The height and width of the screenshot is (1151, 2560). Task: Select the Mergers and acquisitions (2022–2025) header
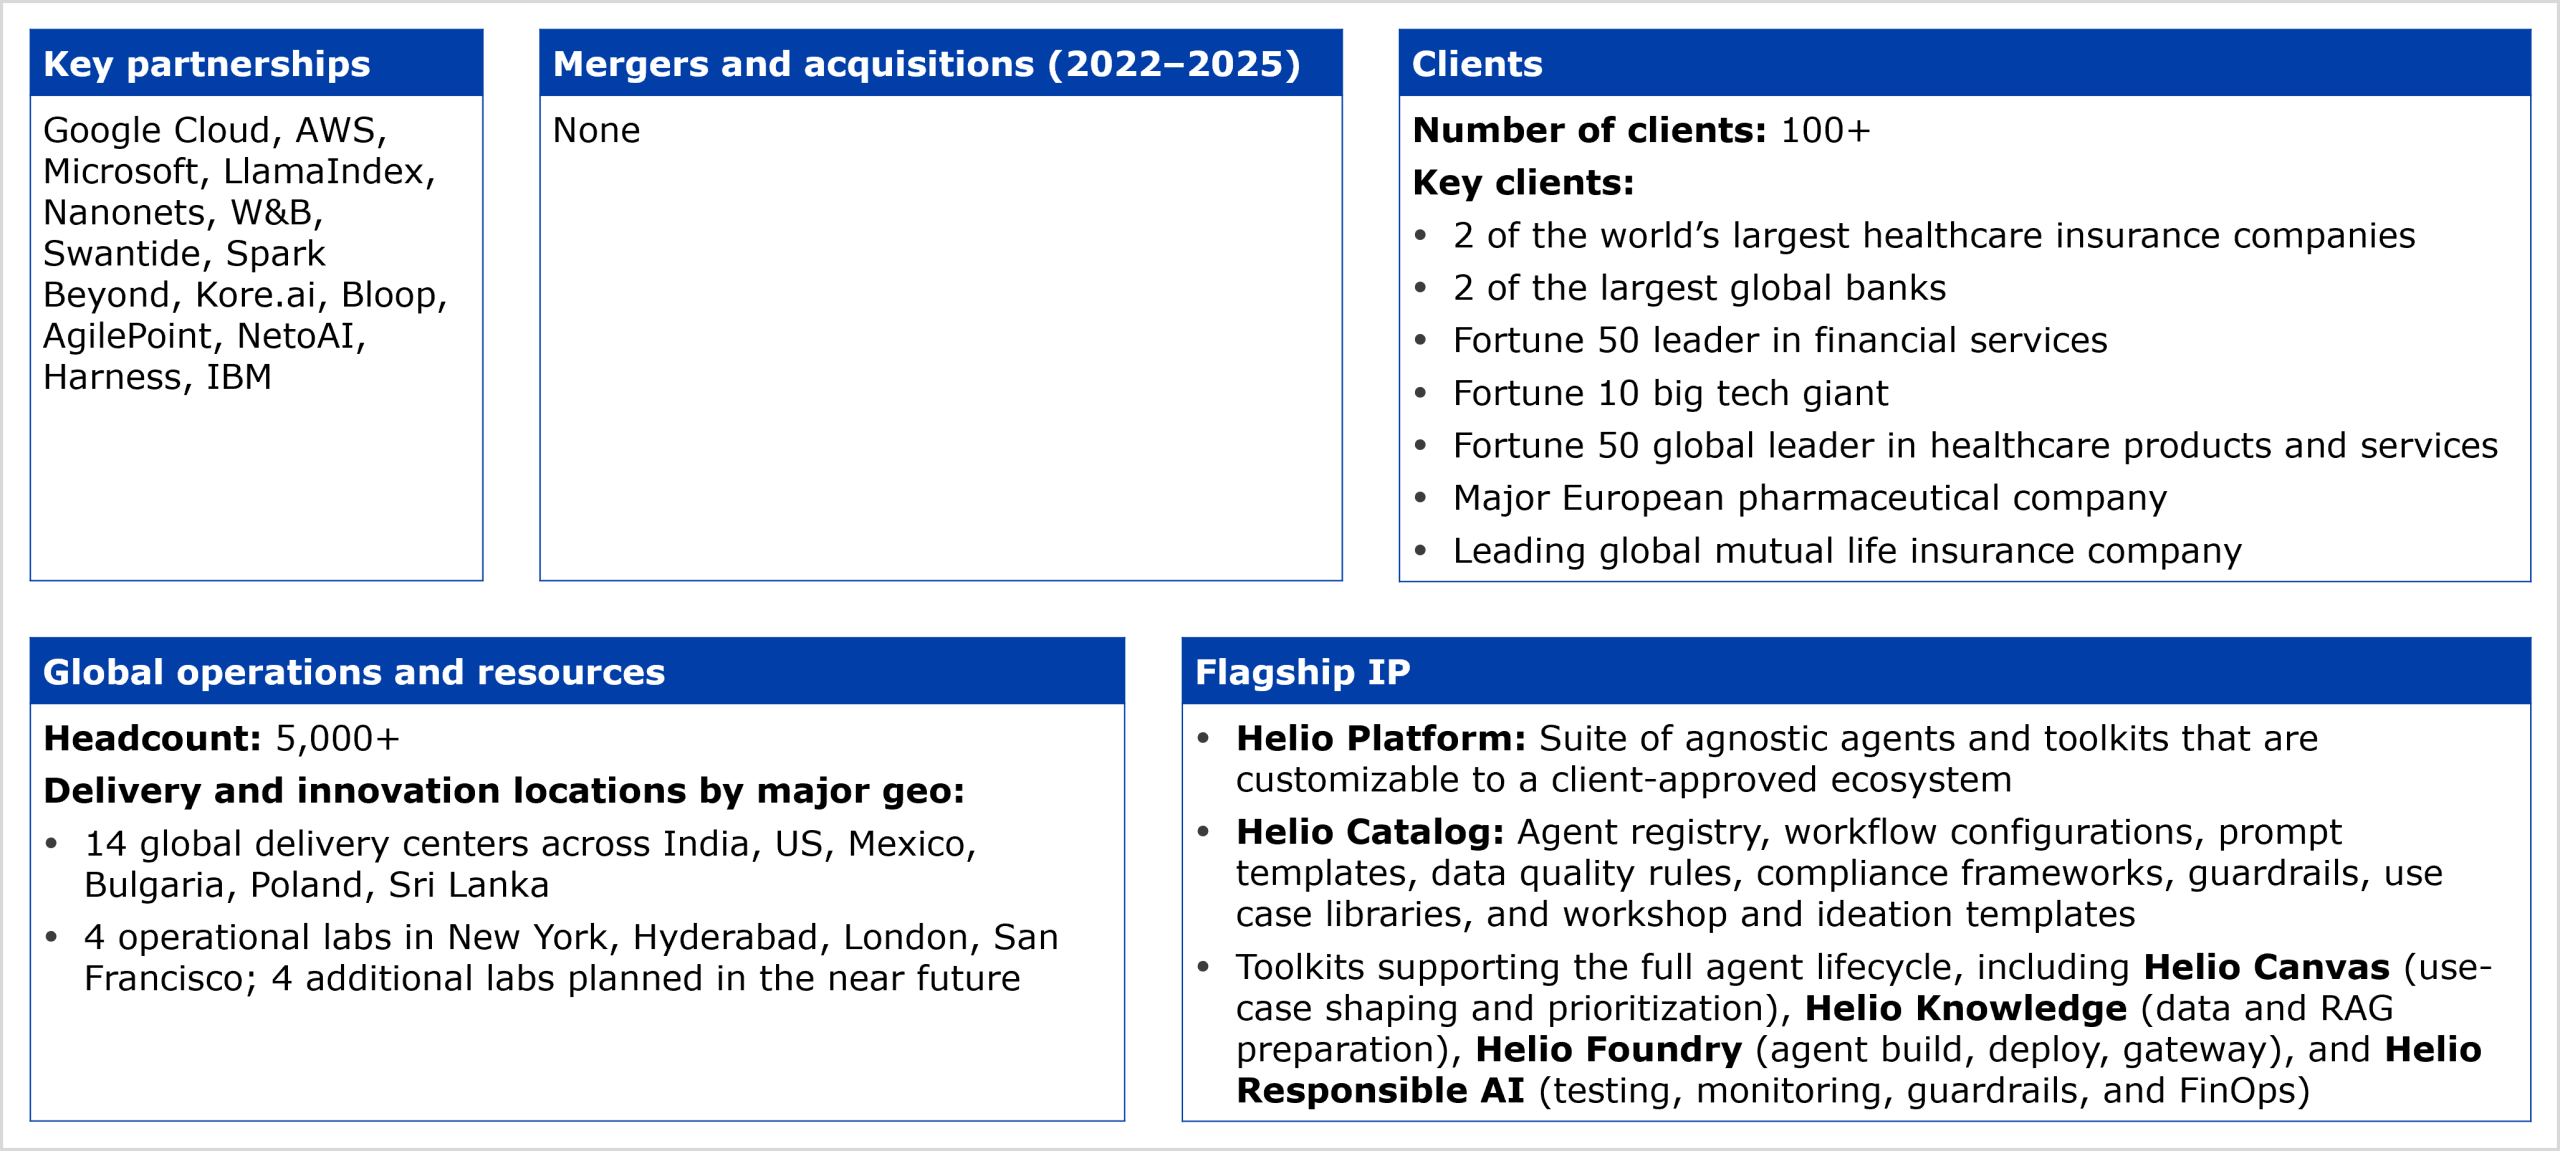pos(926,64)
